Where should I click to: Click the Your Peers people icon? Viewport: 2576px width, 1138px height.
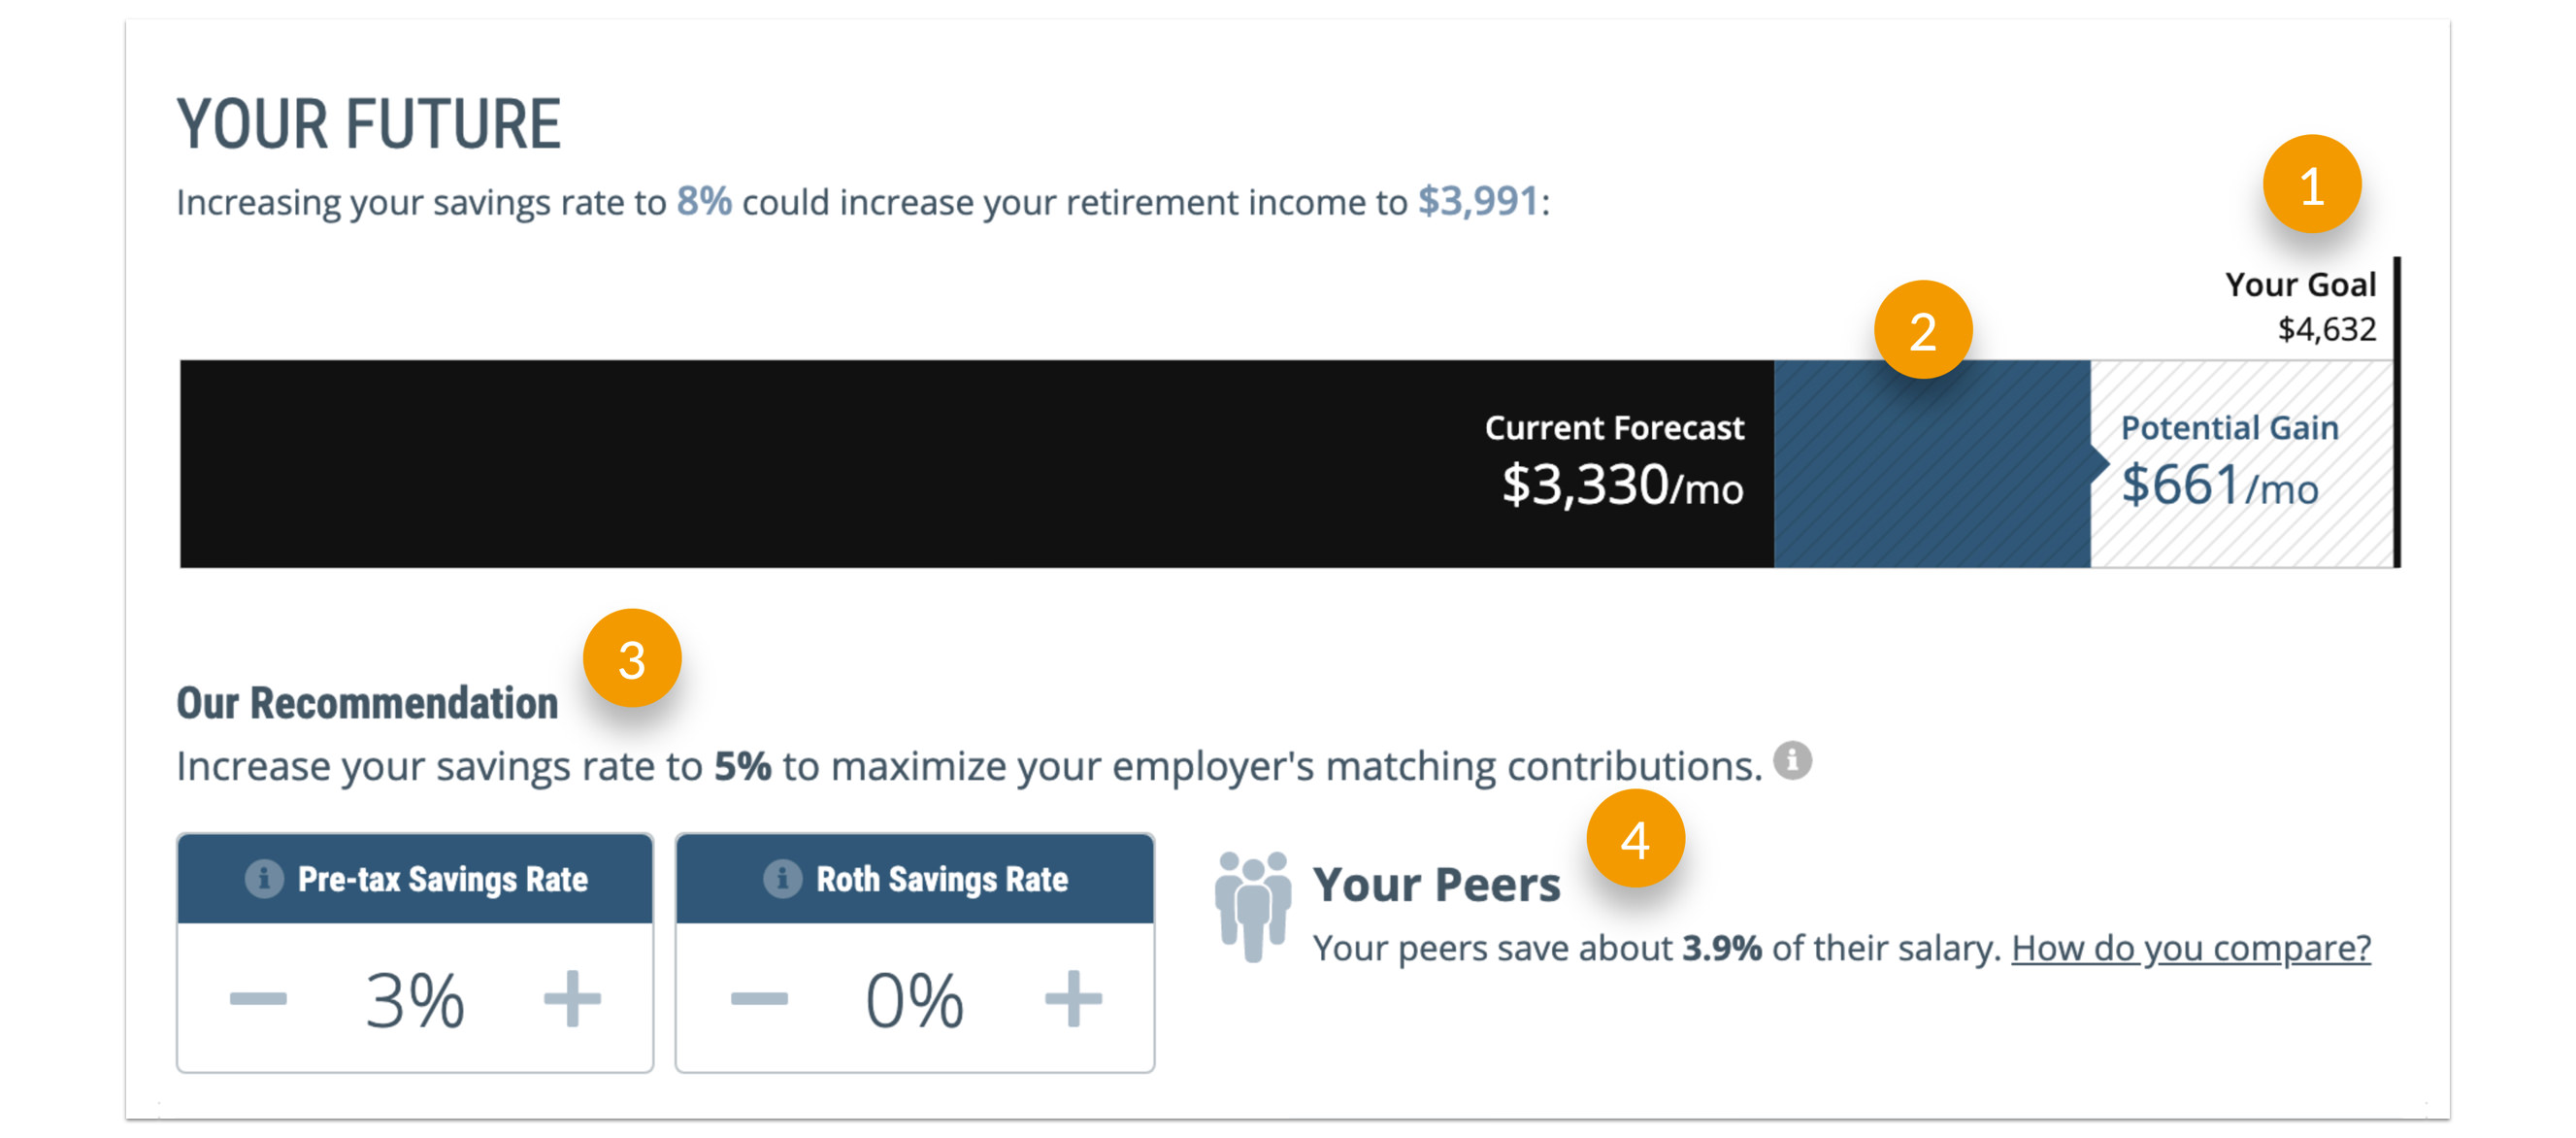coord(1252,906)
